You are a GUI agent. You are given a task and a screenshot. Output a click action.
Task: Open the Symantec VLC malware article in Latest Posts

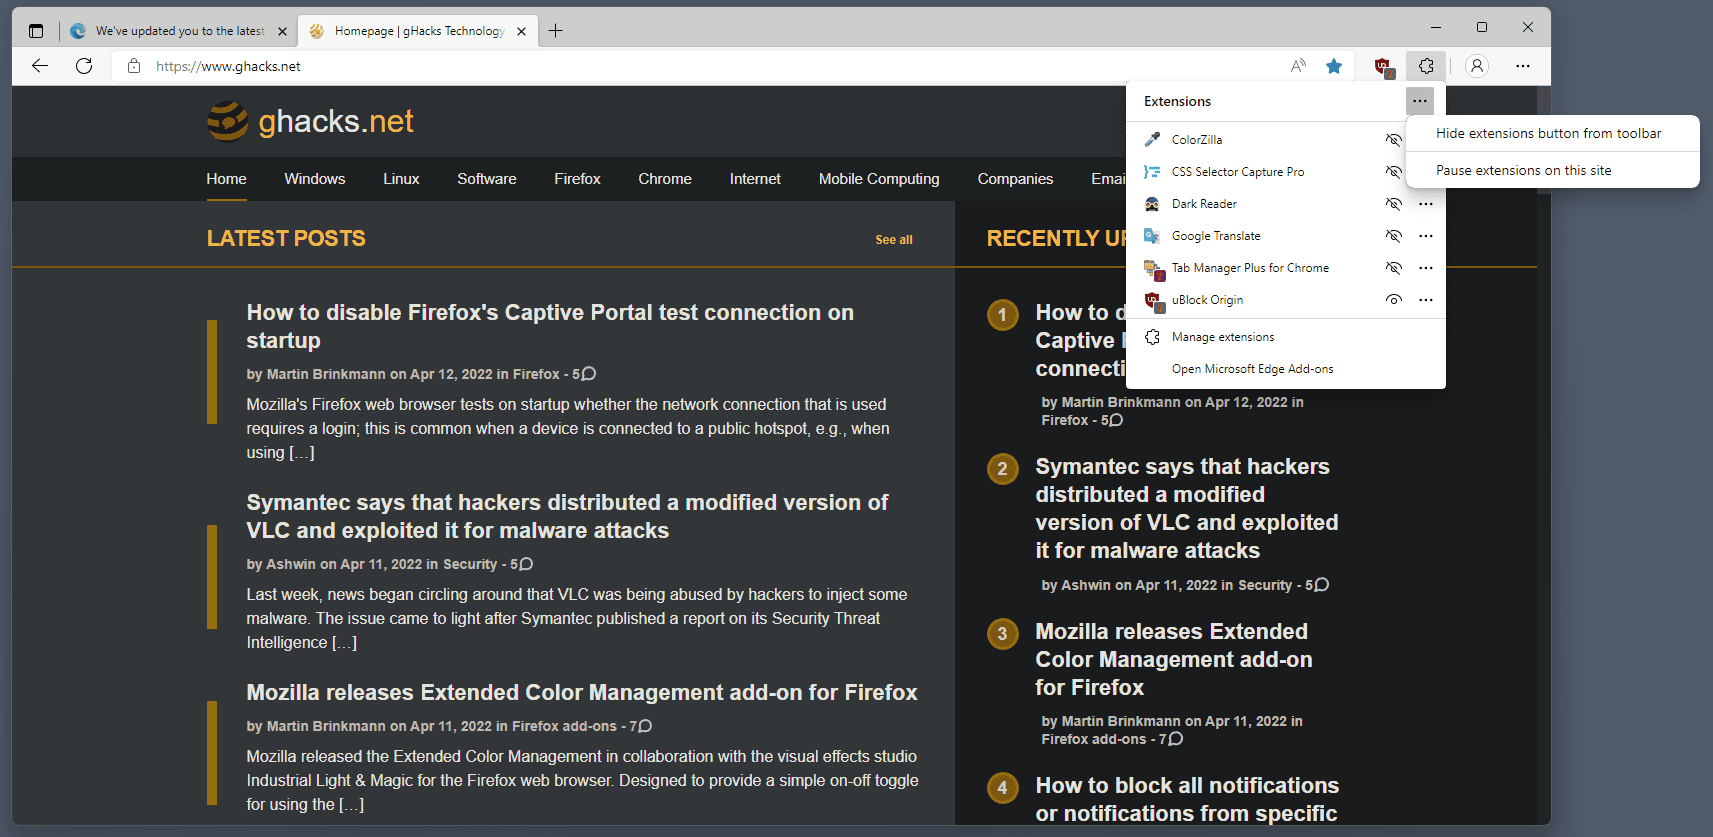tap(567, 516)
